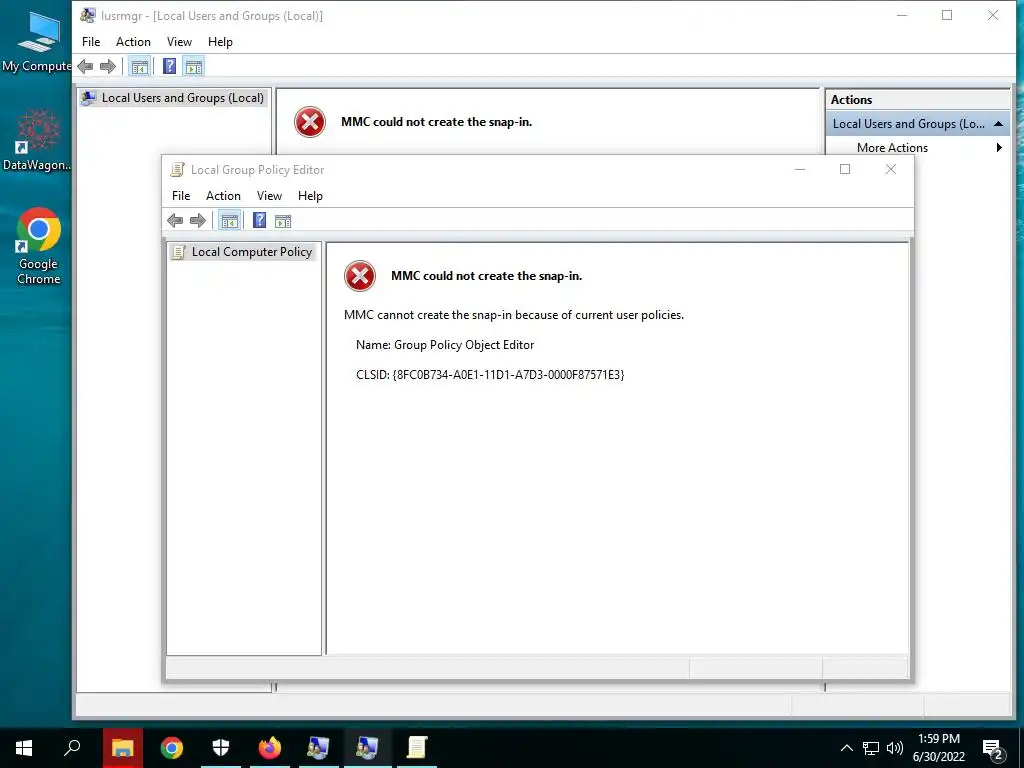Switch to Group Policy Editor taskbar icon
This screenshot has height=768, width=1024.
click(417, 748)
